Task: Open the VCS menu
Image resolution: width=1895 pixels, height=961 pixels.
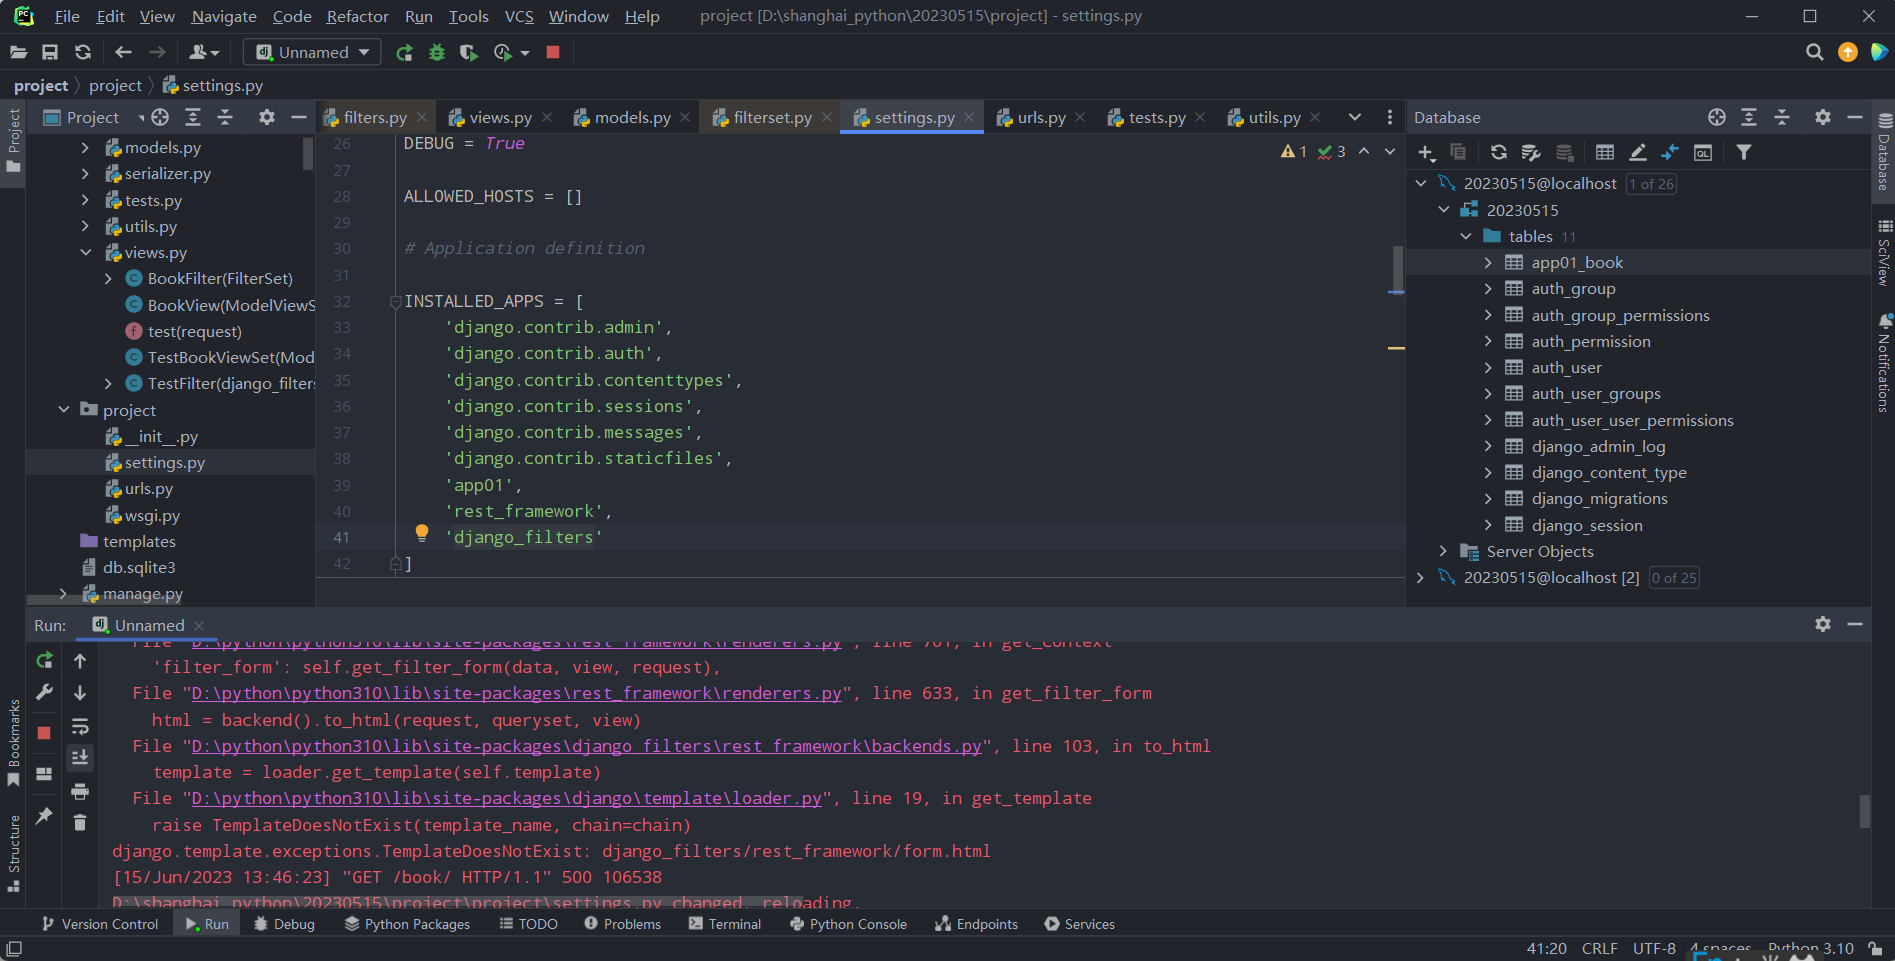Action: [x=518, y=16]
